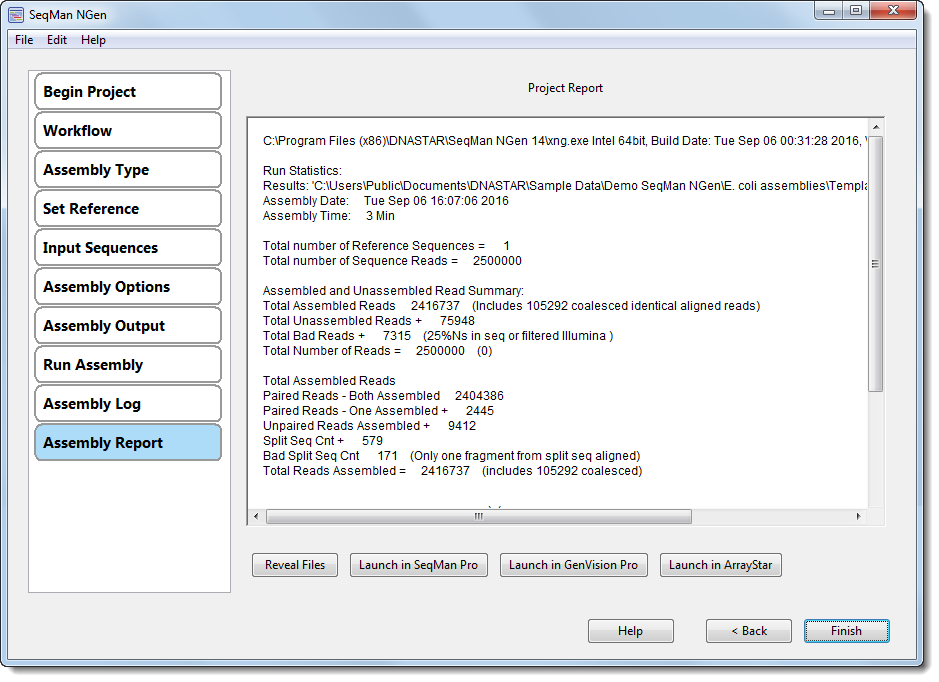Select the Run Assembly step

click(x=128, y=364)
